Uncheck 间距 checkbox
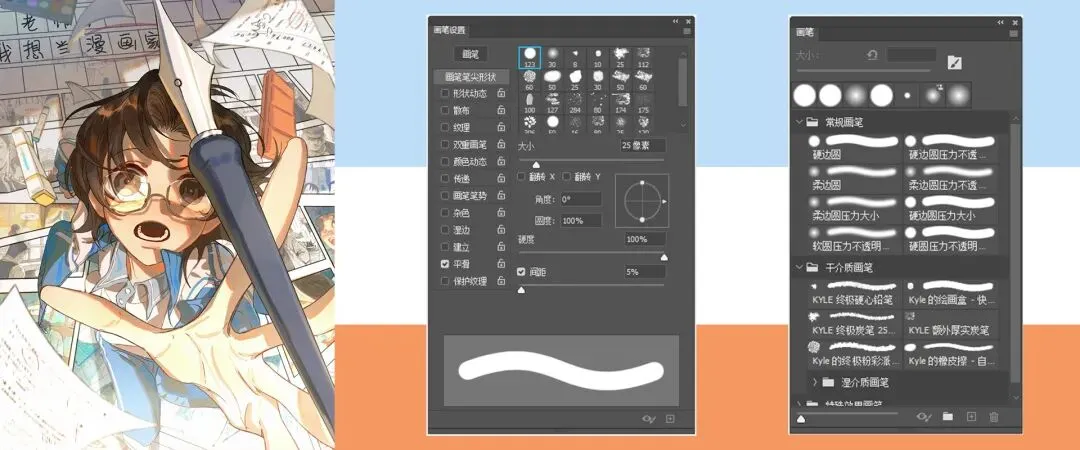Image resolution: width=1080 pixels, height=450 pixels. click(521, 272)
